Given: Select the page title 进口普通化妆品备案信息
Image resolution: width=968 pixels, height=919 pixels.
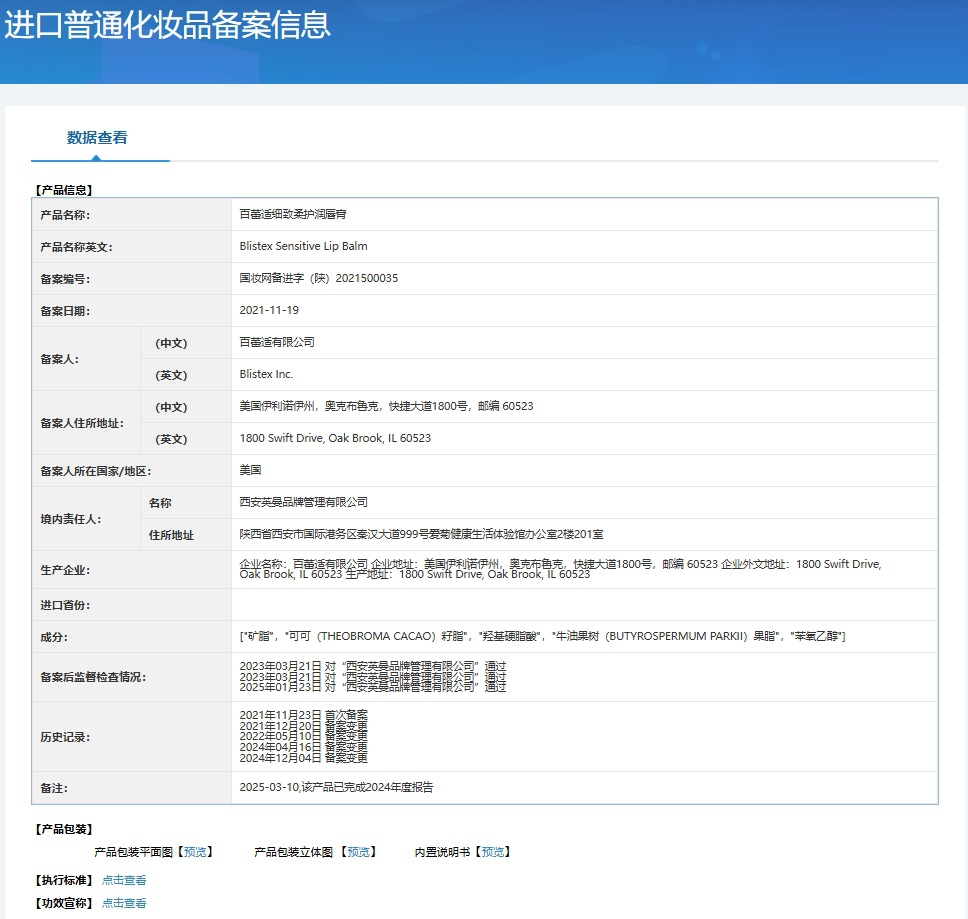Looking at the screenshot, I should click(x=167, y=25).
